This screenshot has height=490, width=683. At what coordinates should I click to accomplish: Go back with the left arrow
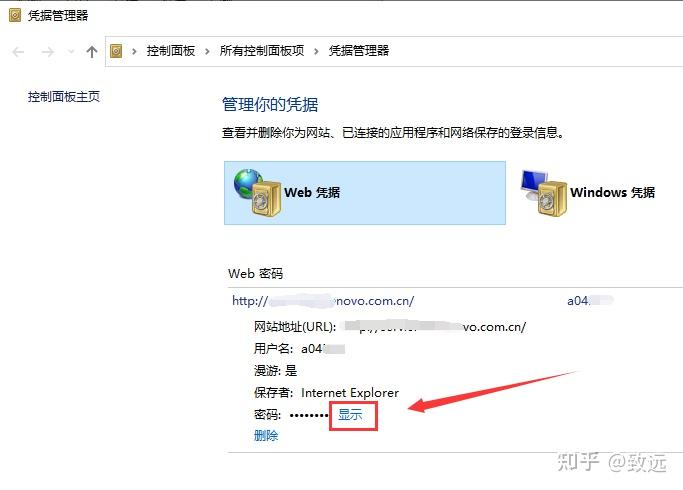pyautogui.click(x=18, y=52)
